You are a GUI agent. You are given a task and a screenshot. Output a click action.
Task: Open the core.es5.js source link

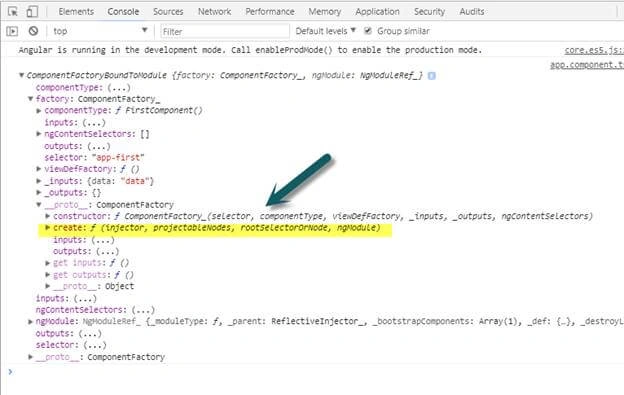pos(594,50)
